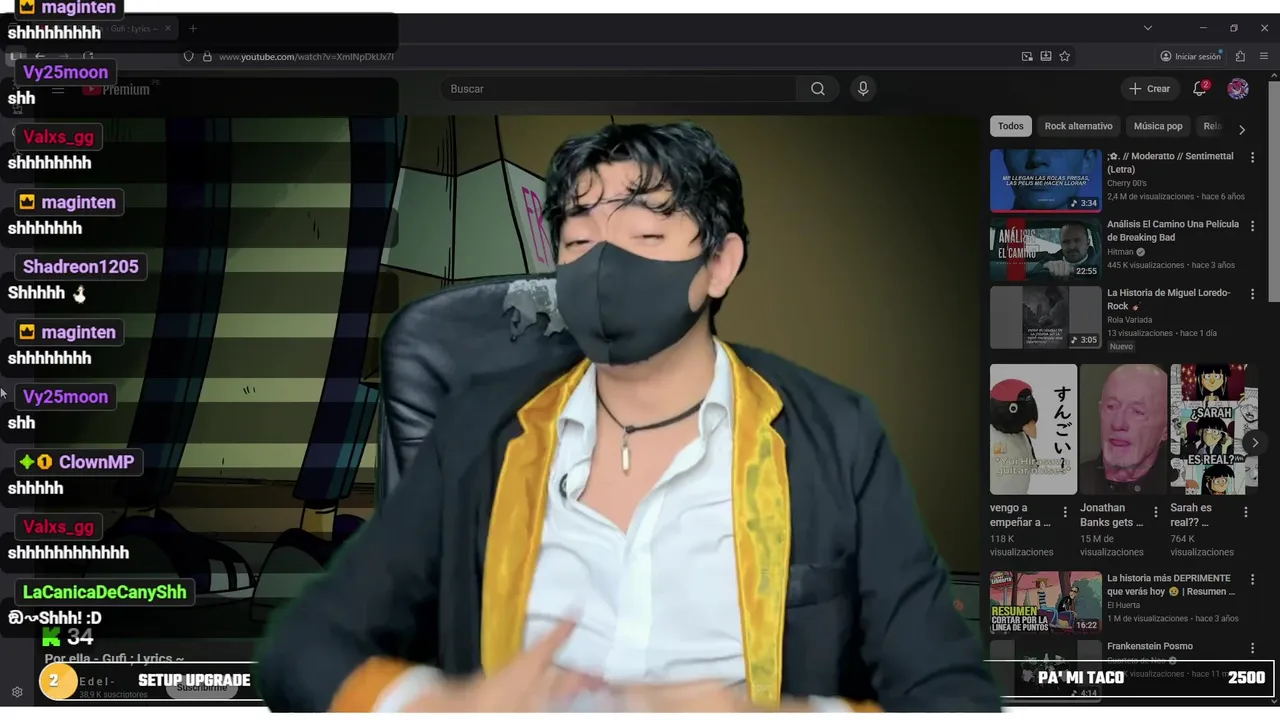Open the Hitman channel link
The image size is (1280, 720).
[x=1120, y=252]
